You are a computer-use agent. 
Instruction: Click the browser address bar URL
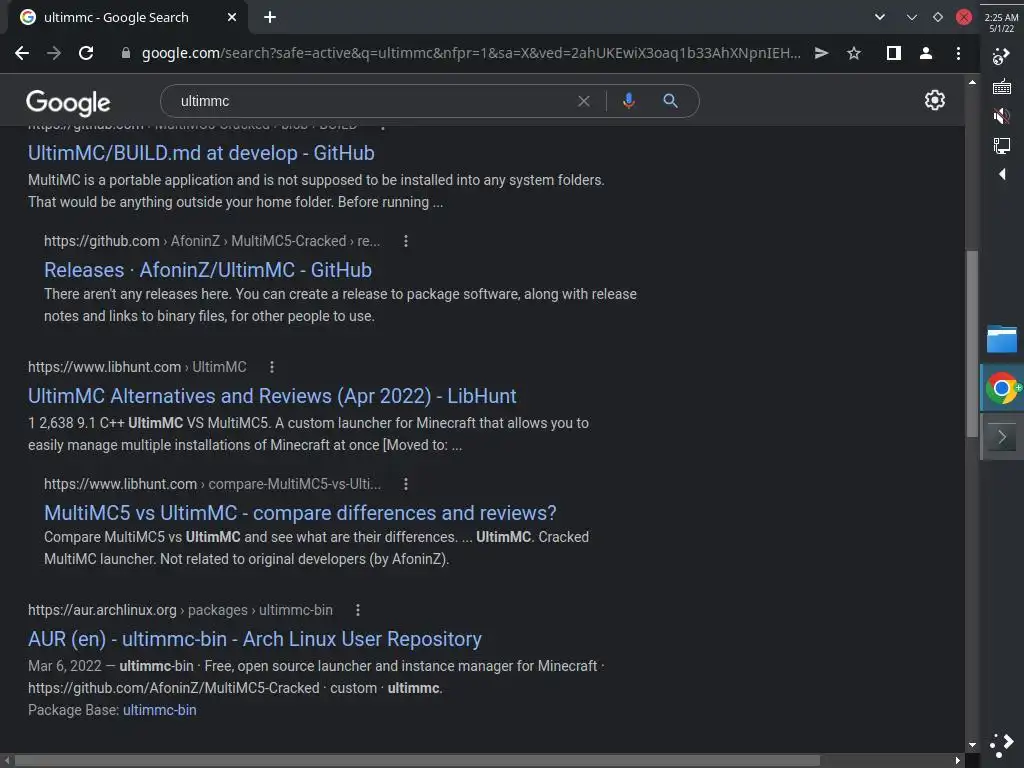[x=471, y=54]
